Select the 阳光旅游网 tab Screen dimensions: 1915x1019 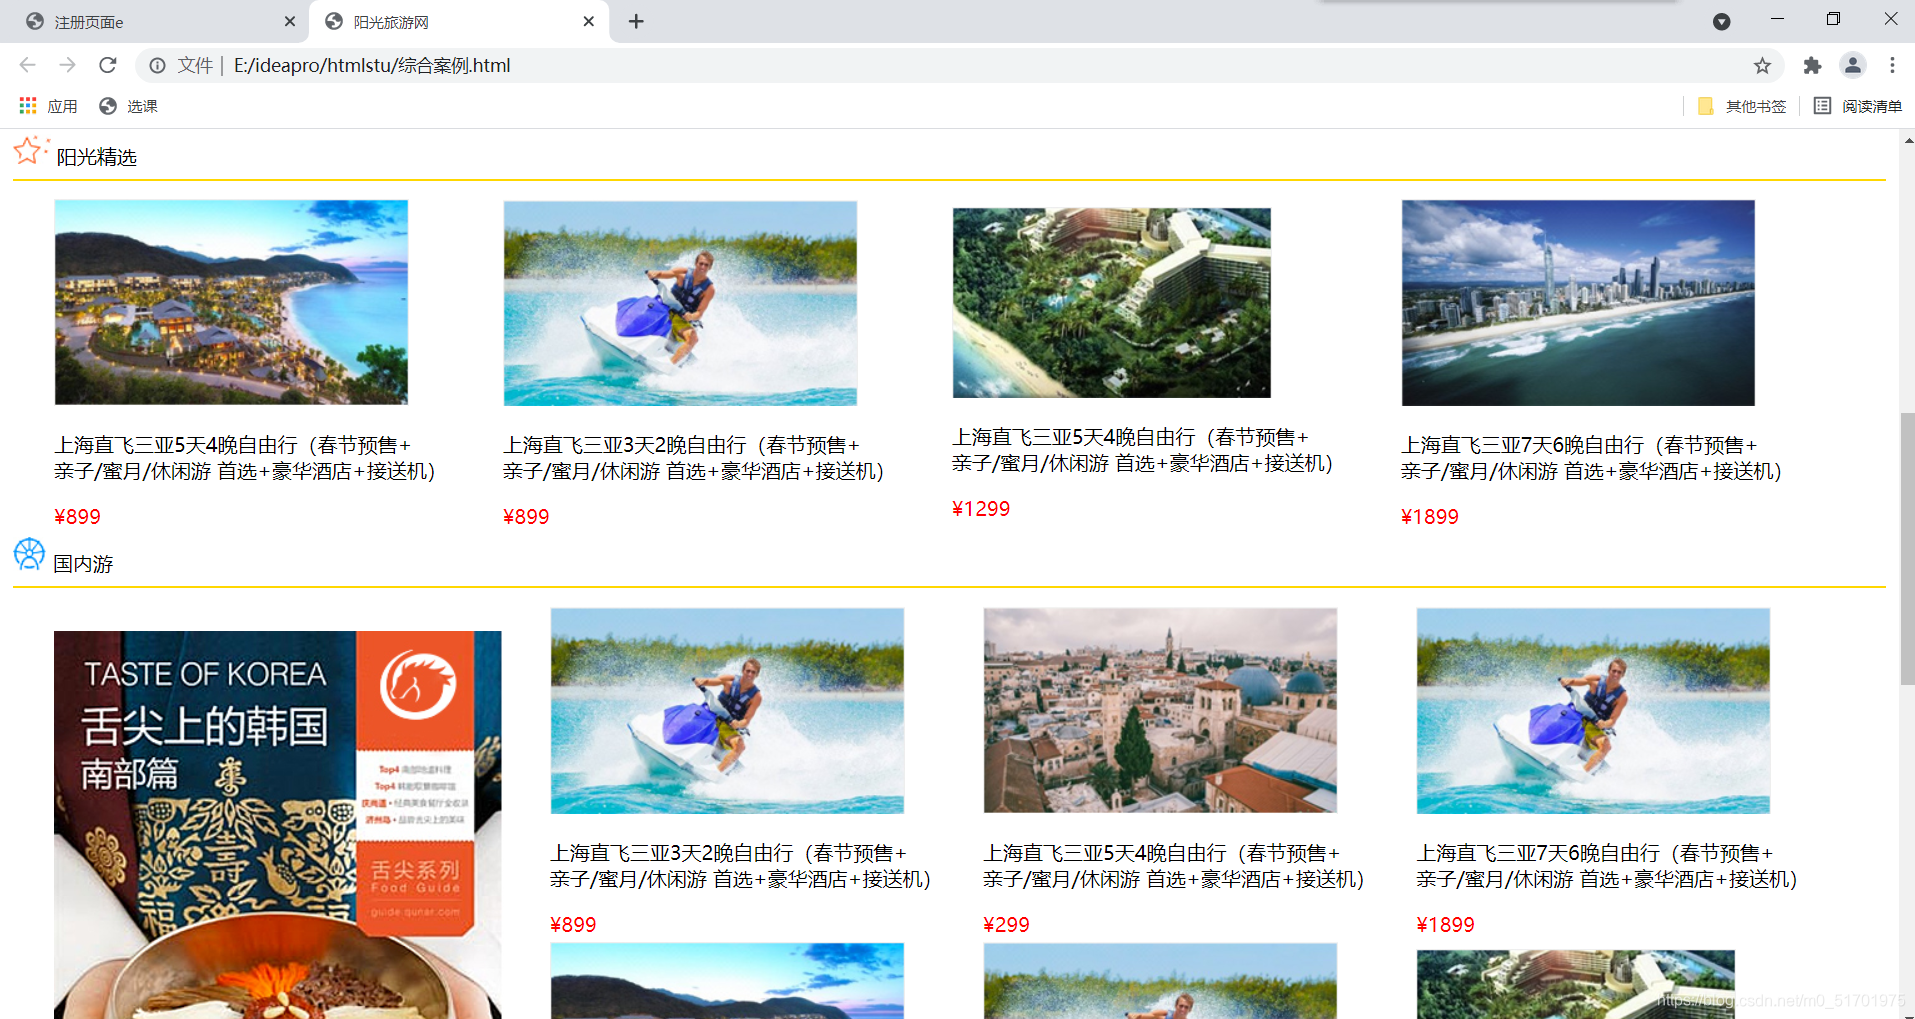click(460, 21)
